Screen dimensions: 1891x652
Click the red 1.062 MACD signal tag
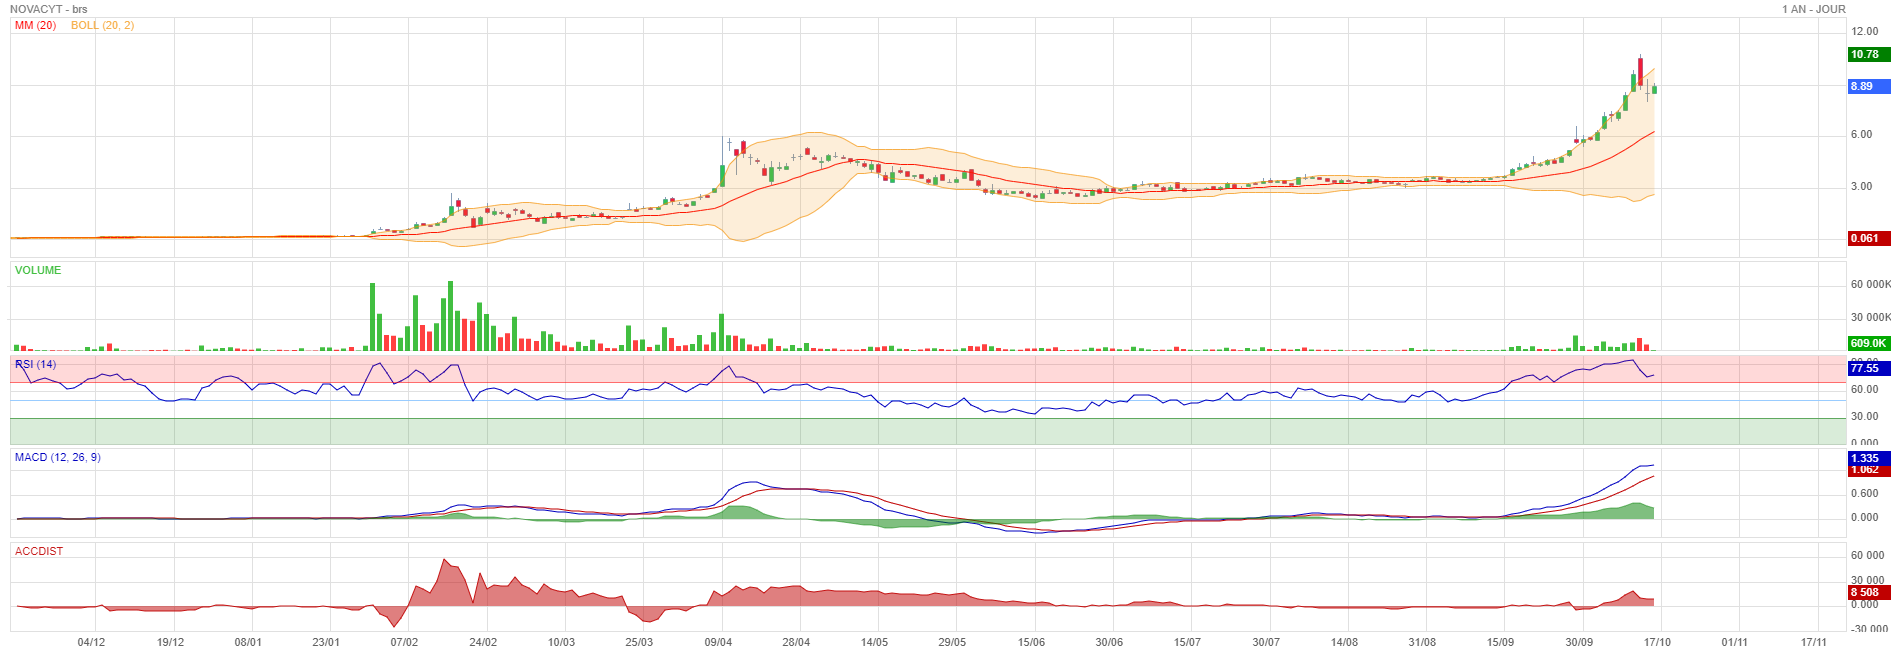1867,470
